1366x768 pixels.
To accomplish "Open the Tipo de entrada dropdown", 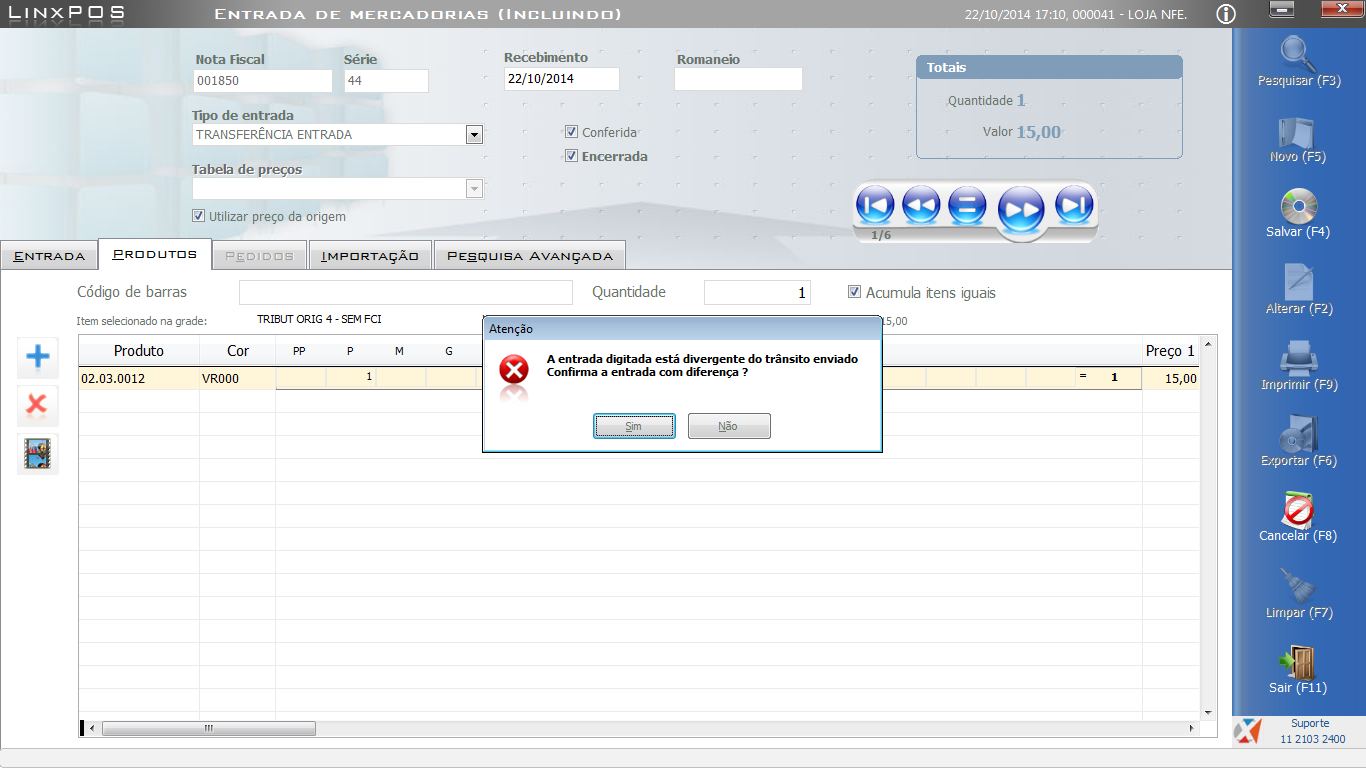I will (x=474, y=135).
